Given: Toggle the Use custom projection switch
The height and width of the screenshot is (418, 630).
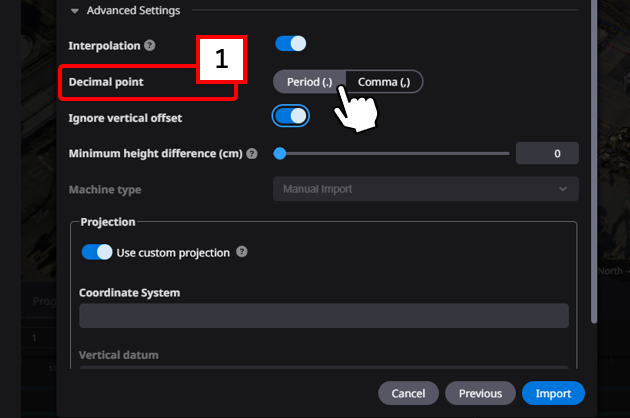Looking at the screenshot, I should pyautogui.click(x=97, y=252).
